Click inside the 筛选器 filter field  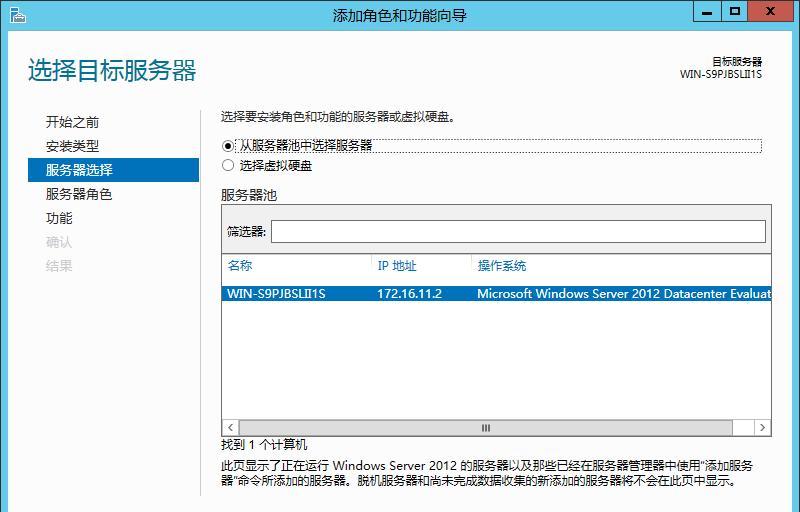(518, 232)
